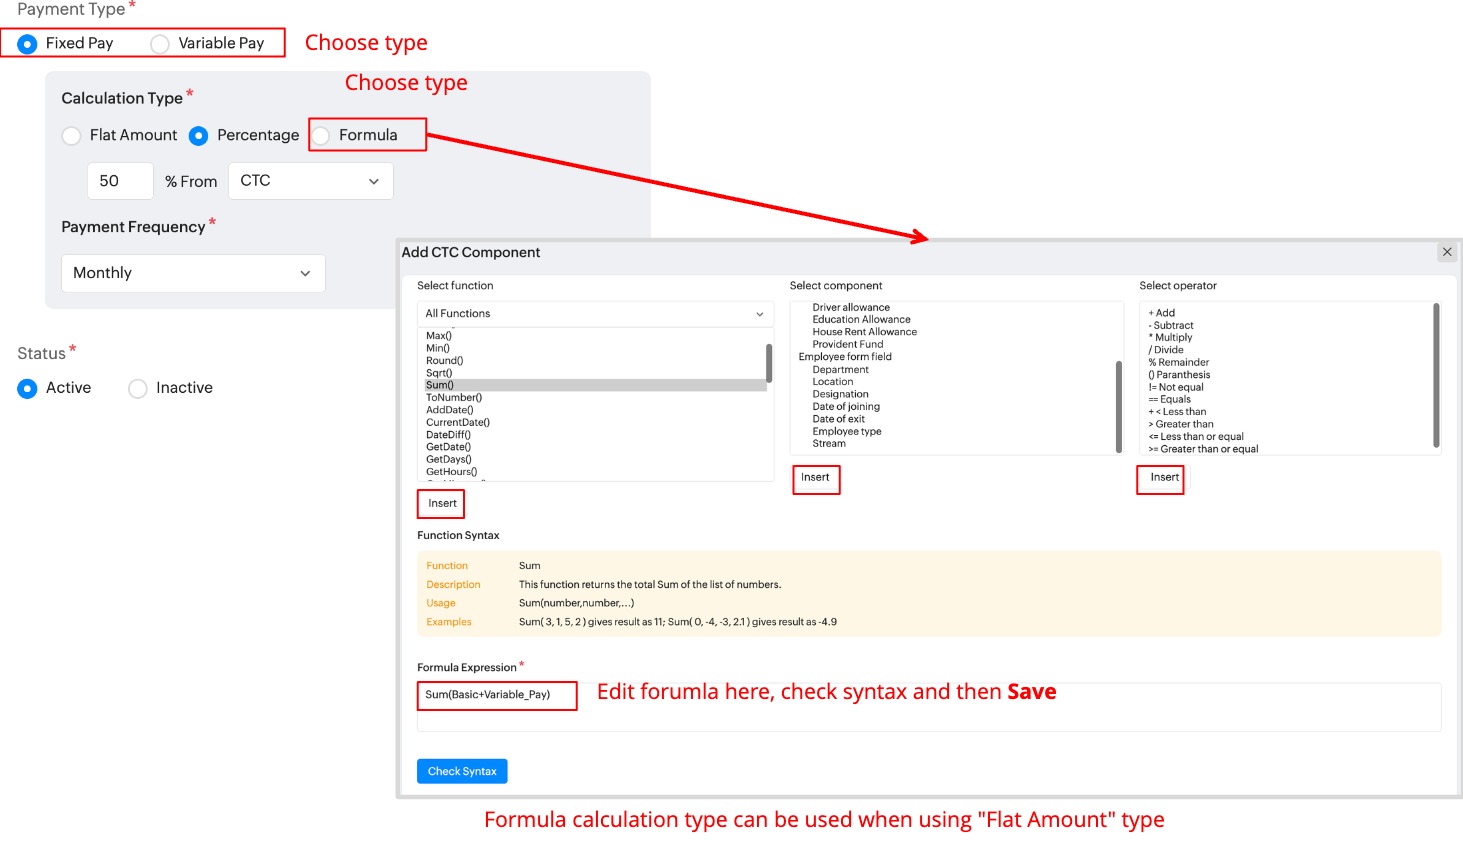Screen dimensions: 1463x842
Task: Select GetDays() in the function list
Action: pos(449,459)
